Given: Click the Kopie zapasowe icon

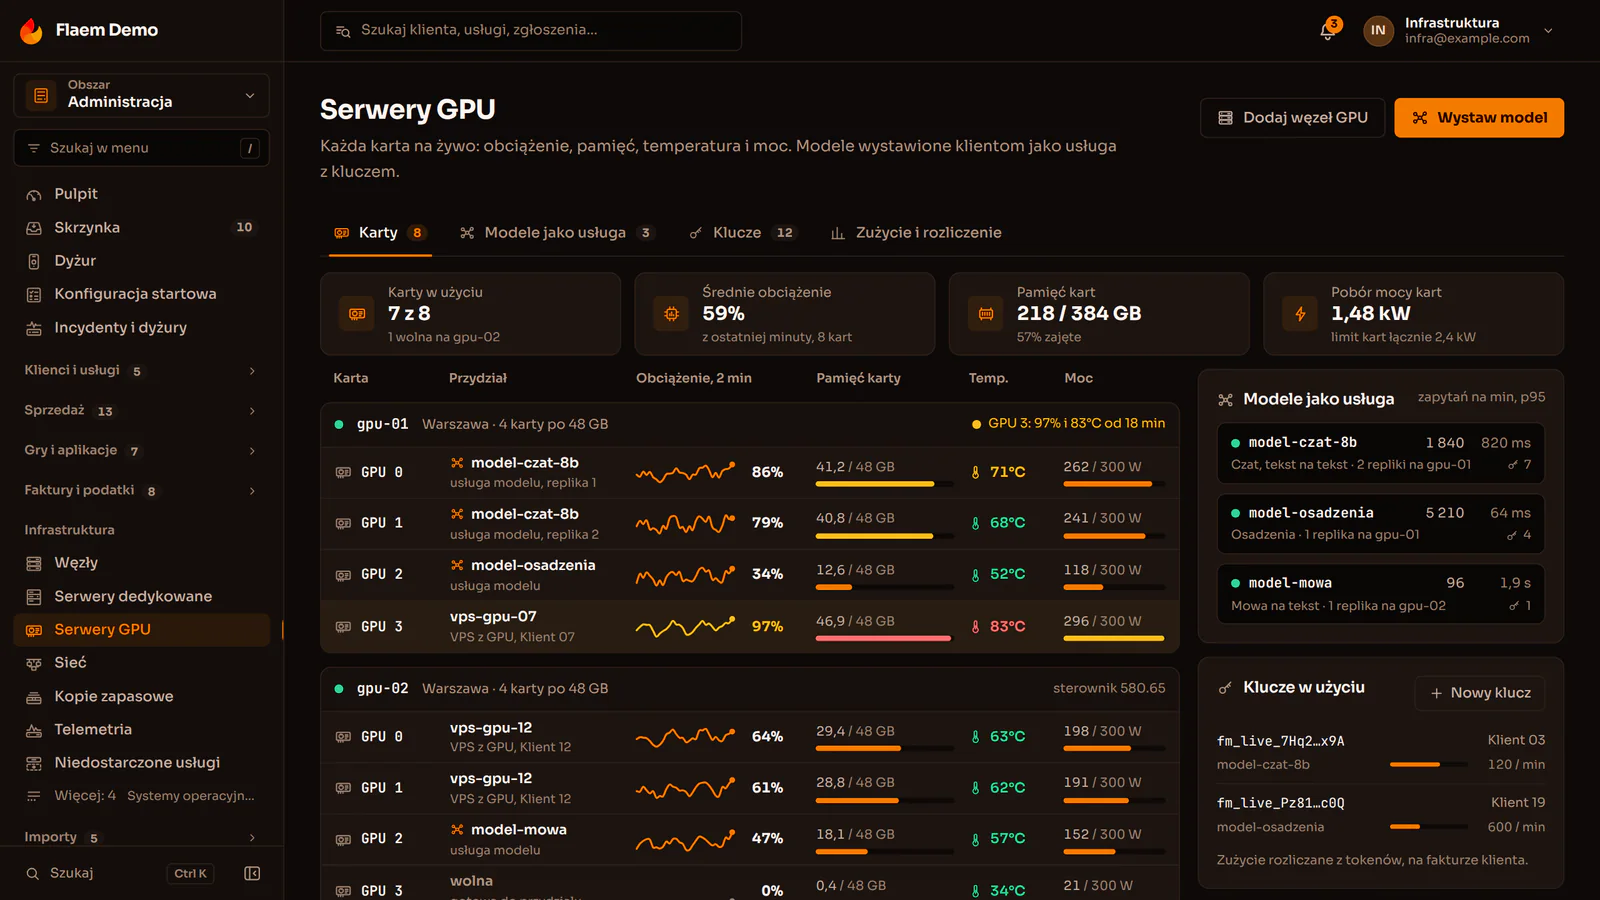Looking at the screenshot, I should click(x=34, y=697).
